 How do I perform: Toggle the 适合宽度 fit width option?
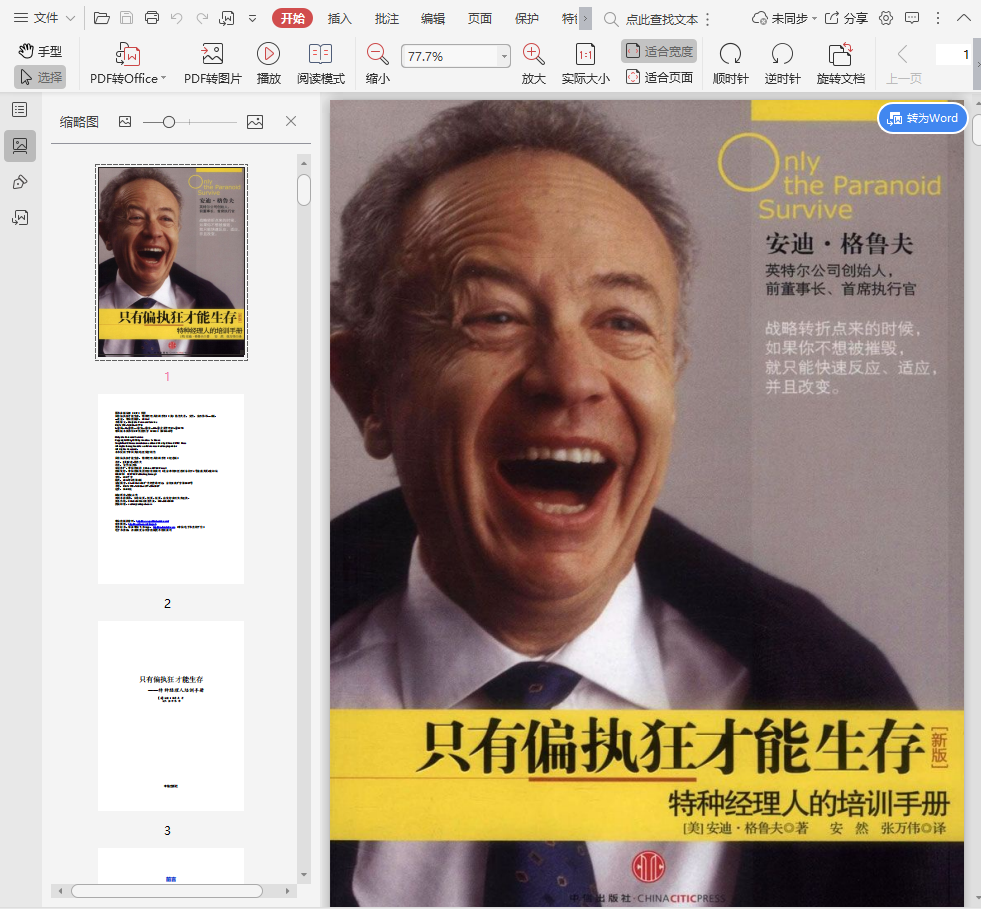click(659, 51)
